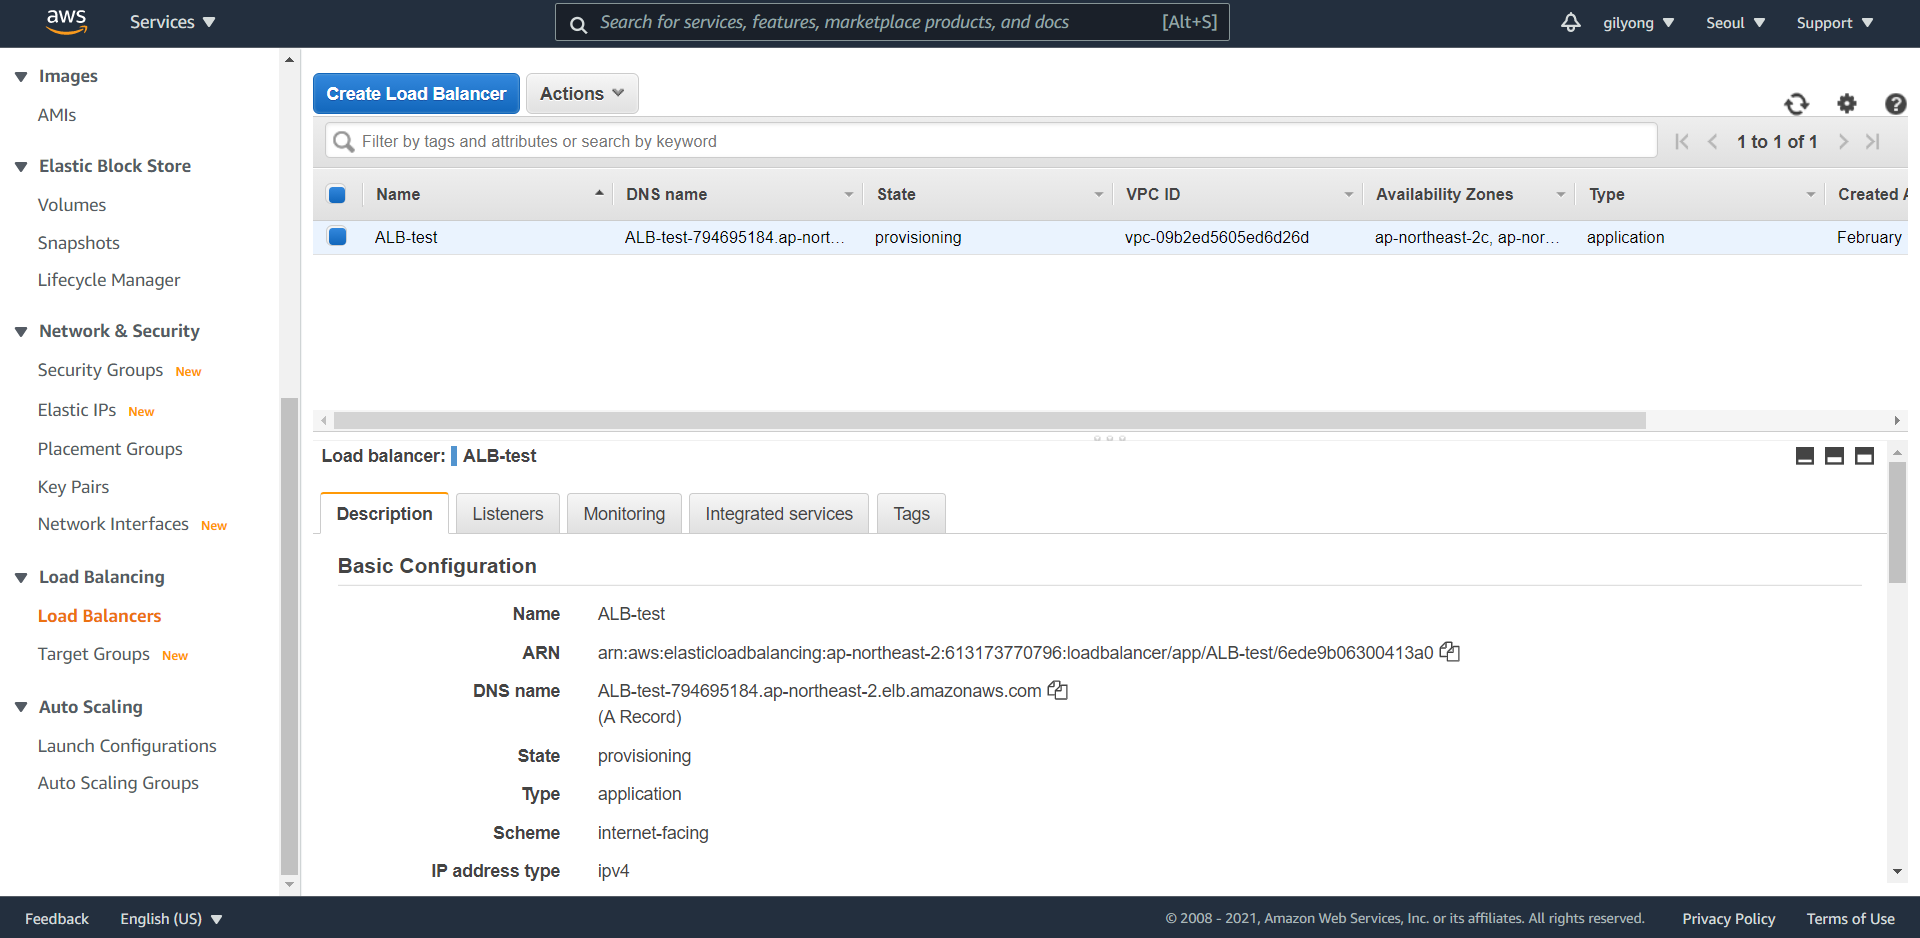Open the State column dropdown arrow

(1098, 195)
